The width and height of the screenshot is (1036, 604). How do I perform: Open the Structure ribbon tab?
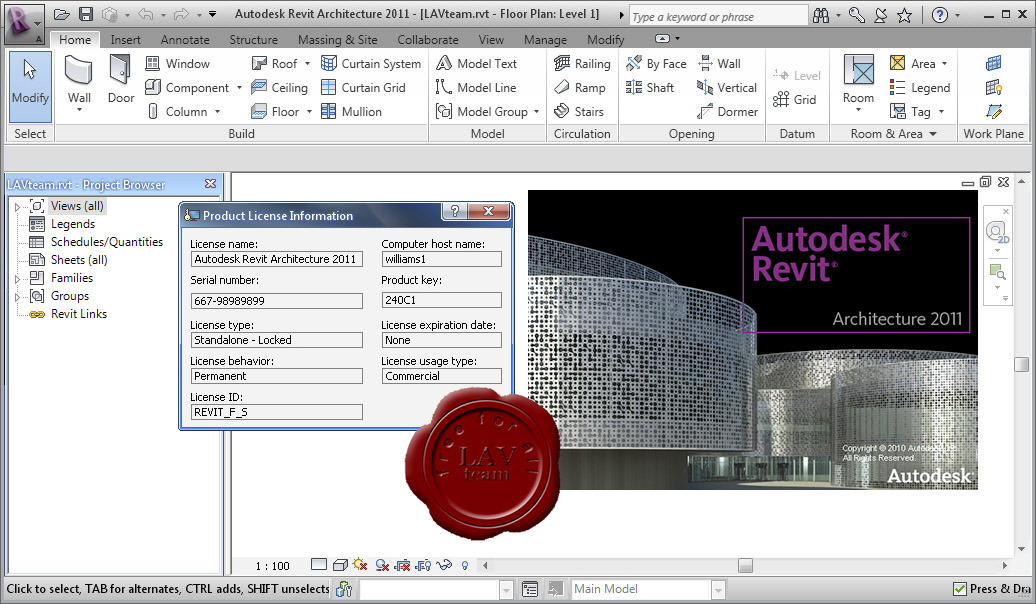pyautogui.click(x=254, y=40)
